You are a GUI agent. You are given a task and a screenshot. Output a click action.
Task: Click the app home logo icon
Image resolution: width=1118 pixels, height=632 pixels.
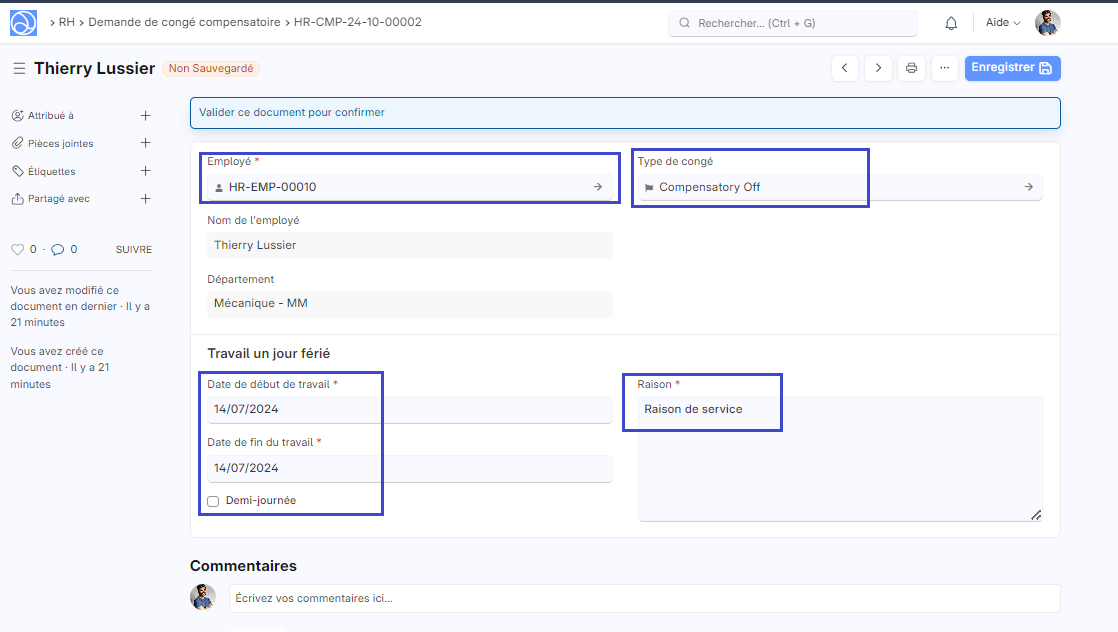coord(24,23)
